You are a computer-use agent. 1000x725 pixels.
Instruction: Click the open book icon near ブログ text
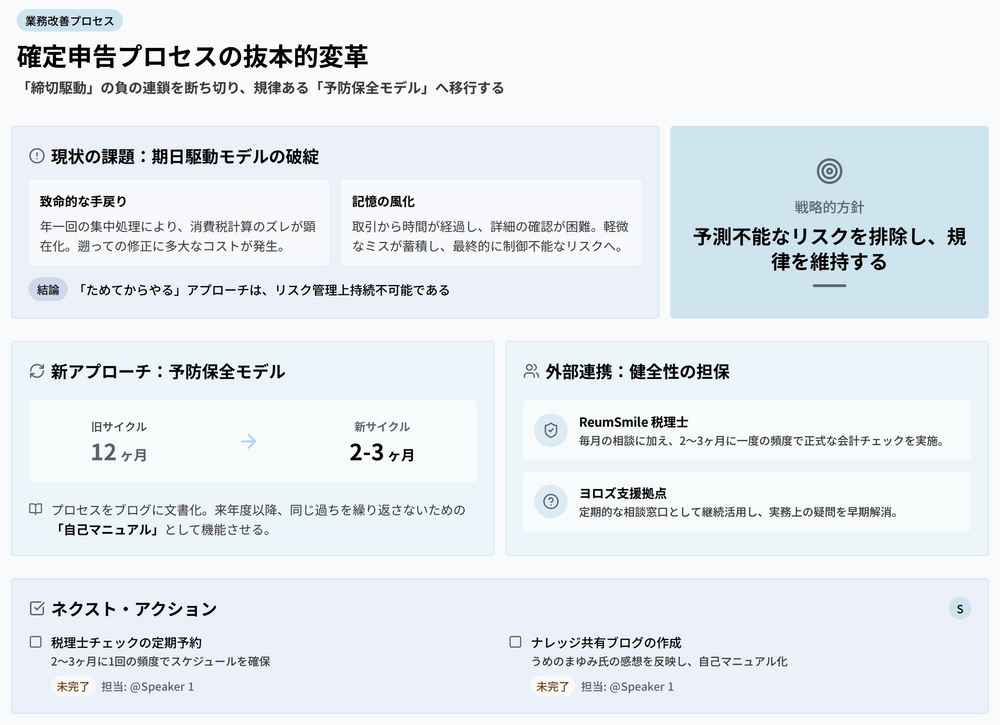[36, 510]
